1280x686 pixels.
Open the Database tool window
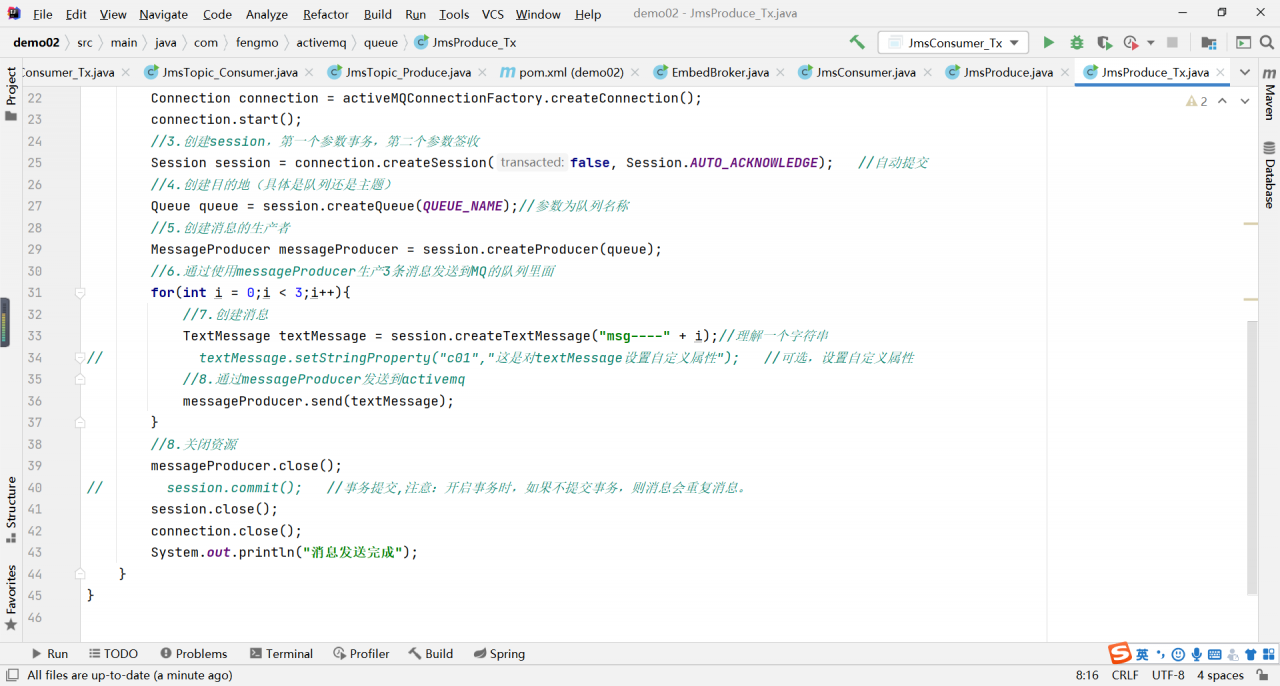click(x=1269, y=175)
